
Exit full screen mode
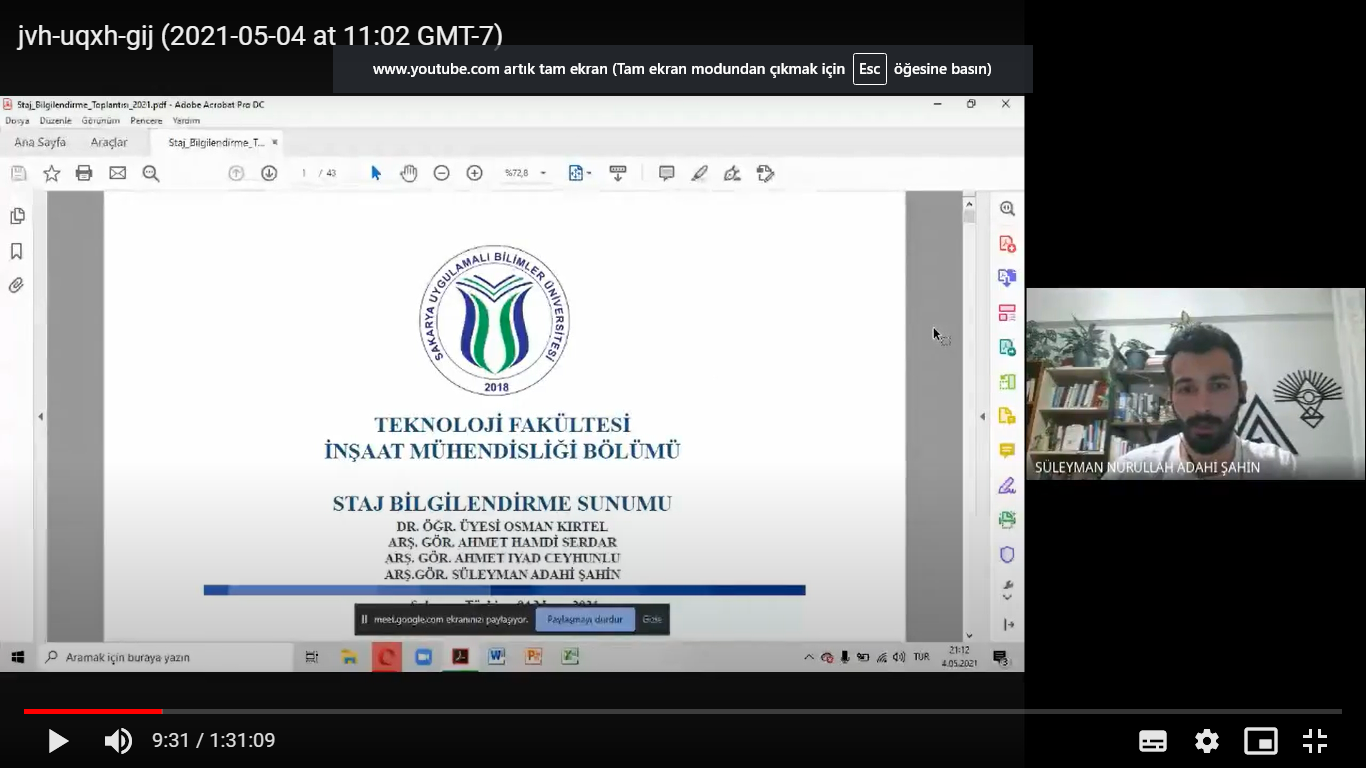1315,741
